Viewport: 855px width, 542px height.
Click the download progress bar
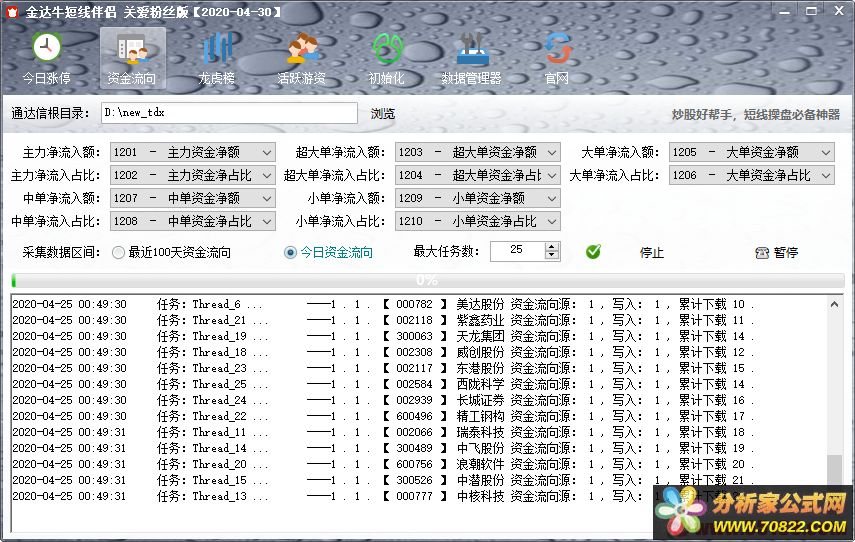(428, 280)
